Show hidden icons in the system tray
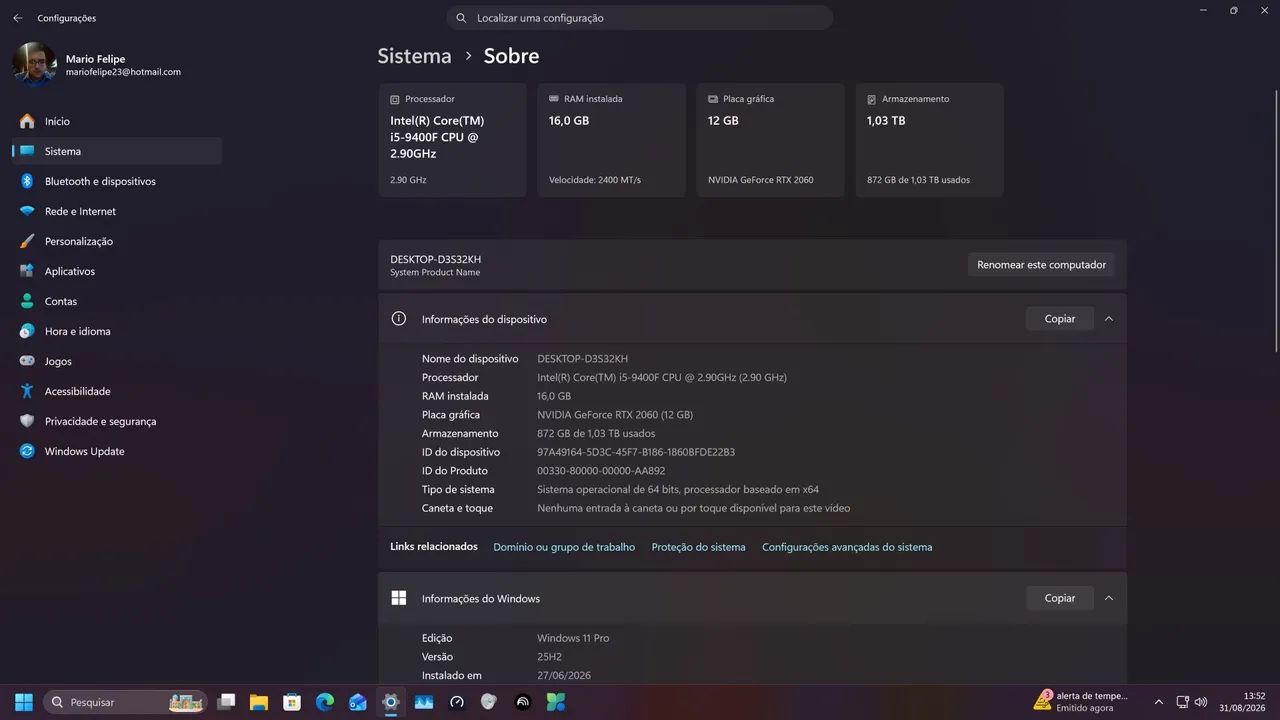The width and height of the screenshot is (1280, 720). pos(1158,702)
